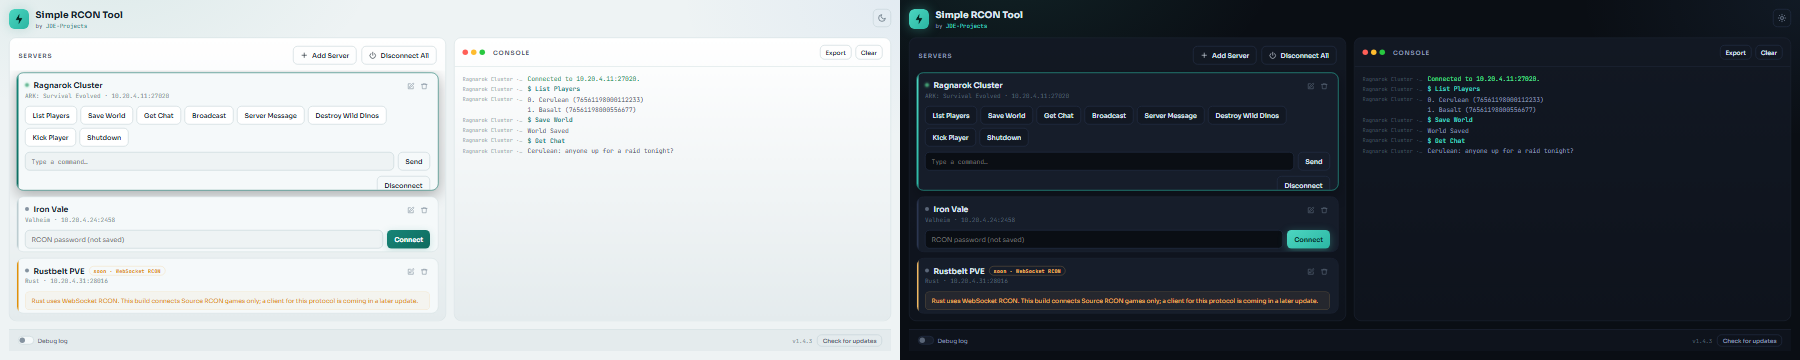
Task: Click 'soon · WebSocket RCON' badge in dark window
Action: coord(1027,271)
